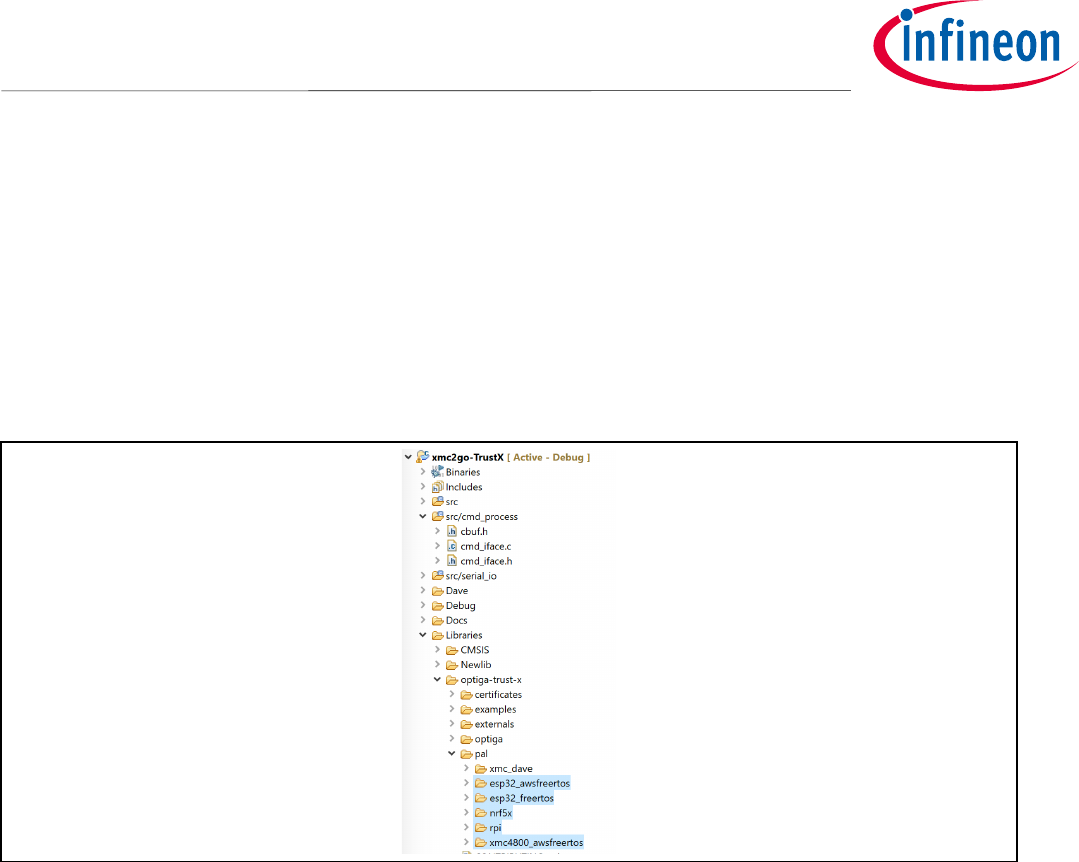Expand the cmd_iface.h file arrow
This screenshot has width=1079, height=862.
(x=437, y=561)
